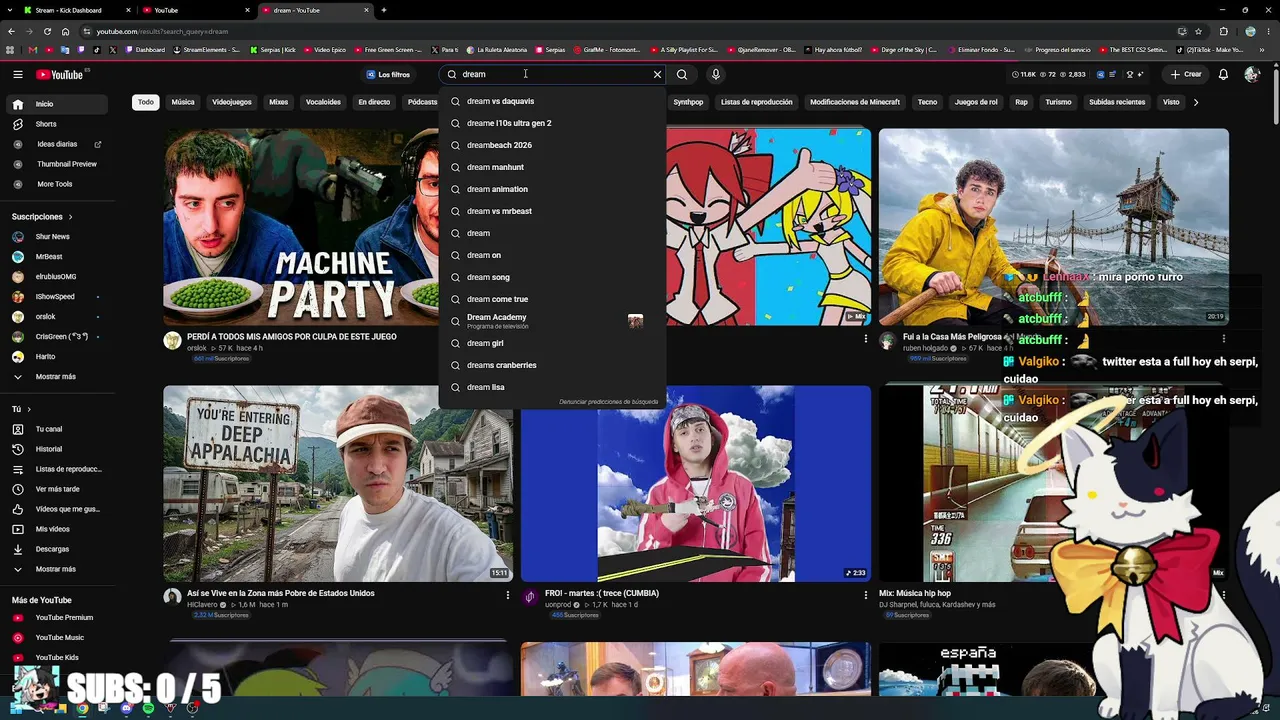Open Ver más tarde
The height and width of the screenshot is (720, 1280).
point(57,489)
